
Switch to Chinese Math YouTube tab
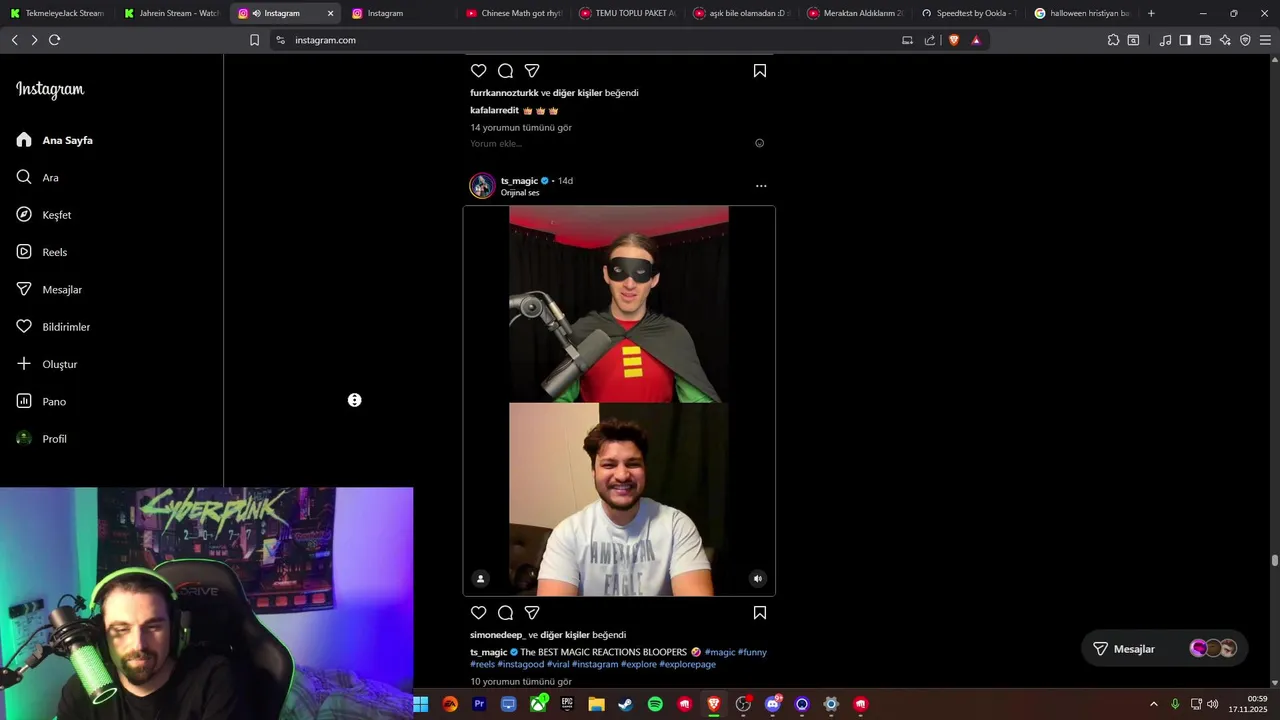coord(514,13)
